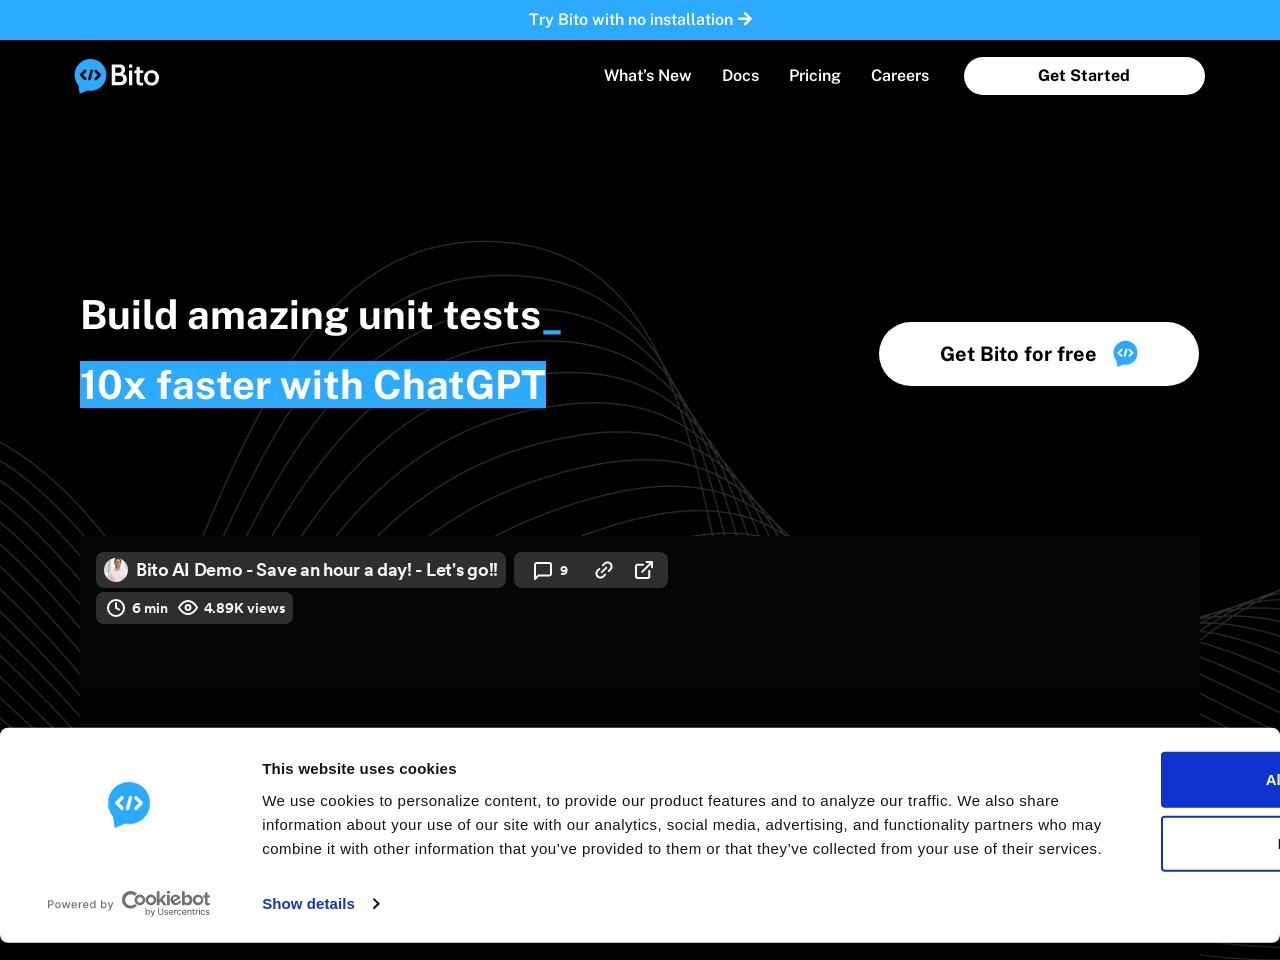Click the outlined cookie button below the blue one

click(1220, 844)
